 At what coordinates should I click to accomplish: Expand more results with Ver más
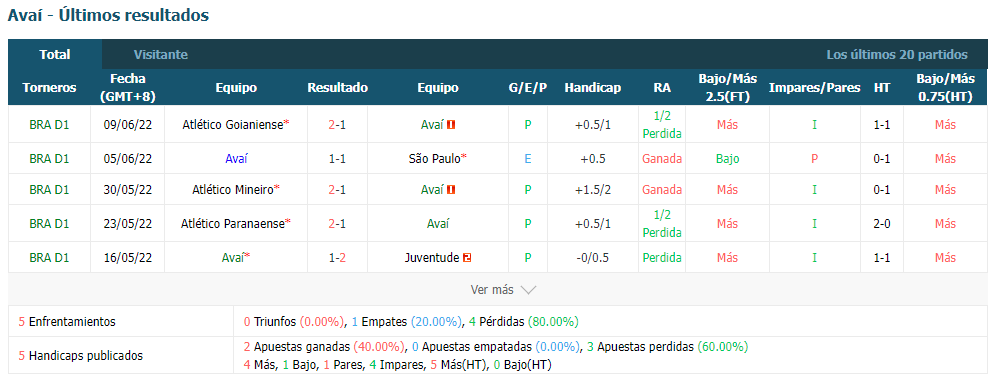492,290
